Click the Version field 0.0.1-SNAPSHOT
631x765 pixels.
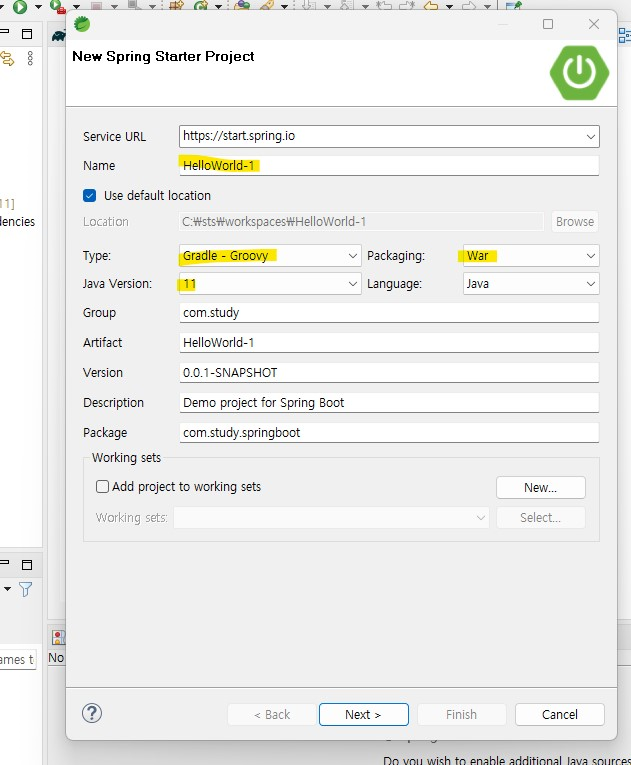tap(389, 373)
